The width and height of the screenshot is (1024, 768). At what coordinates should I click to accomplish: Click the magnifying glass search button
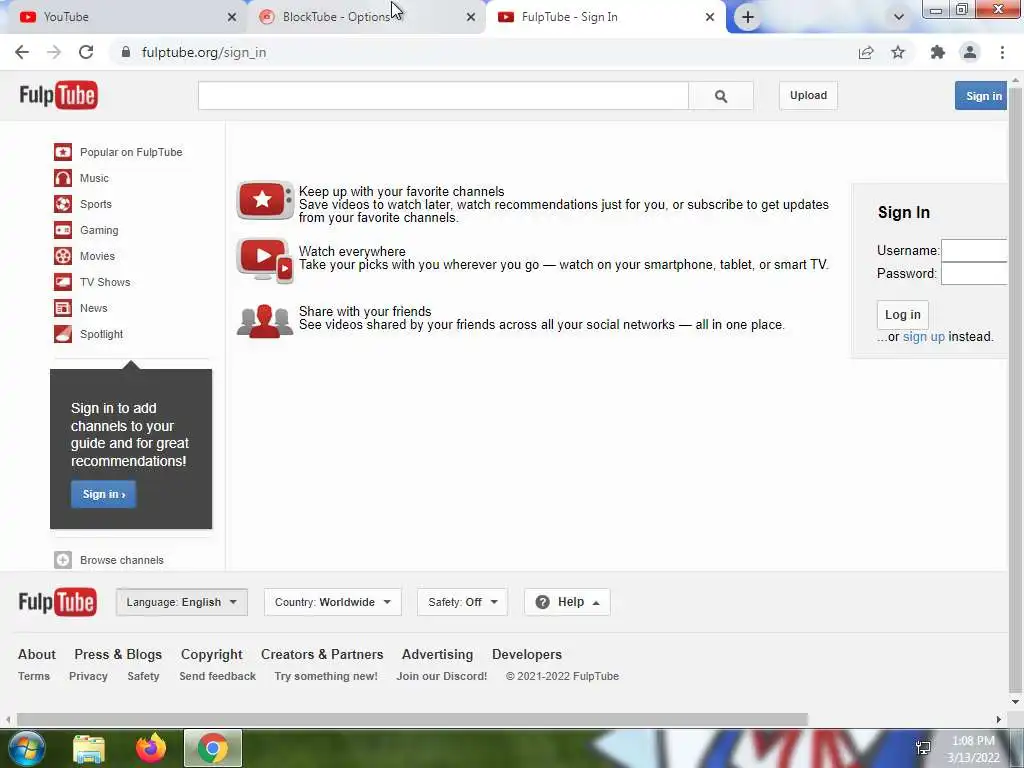[x=721, y=96]
